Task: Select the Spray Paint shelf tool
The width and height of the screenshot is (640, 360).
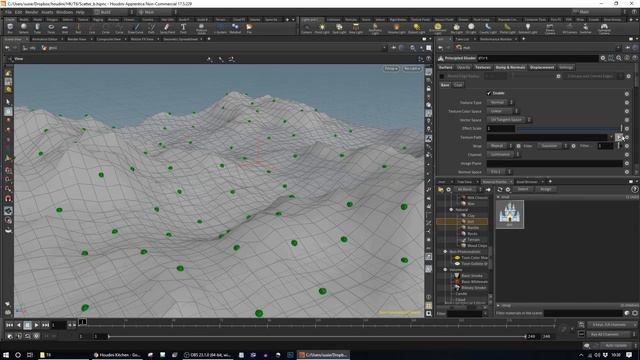Action: 167,28
